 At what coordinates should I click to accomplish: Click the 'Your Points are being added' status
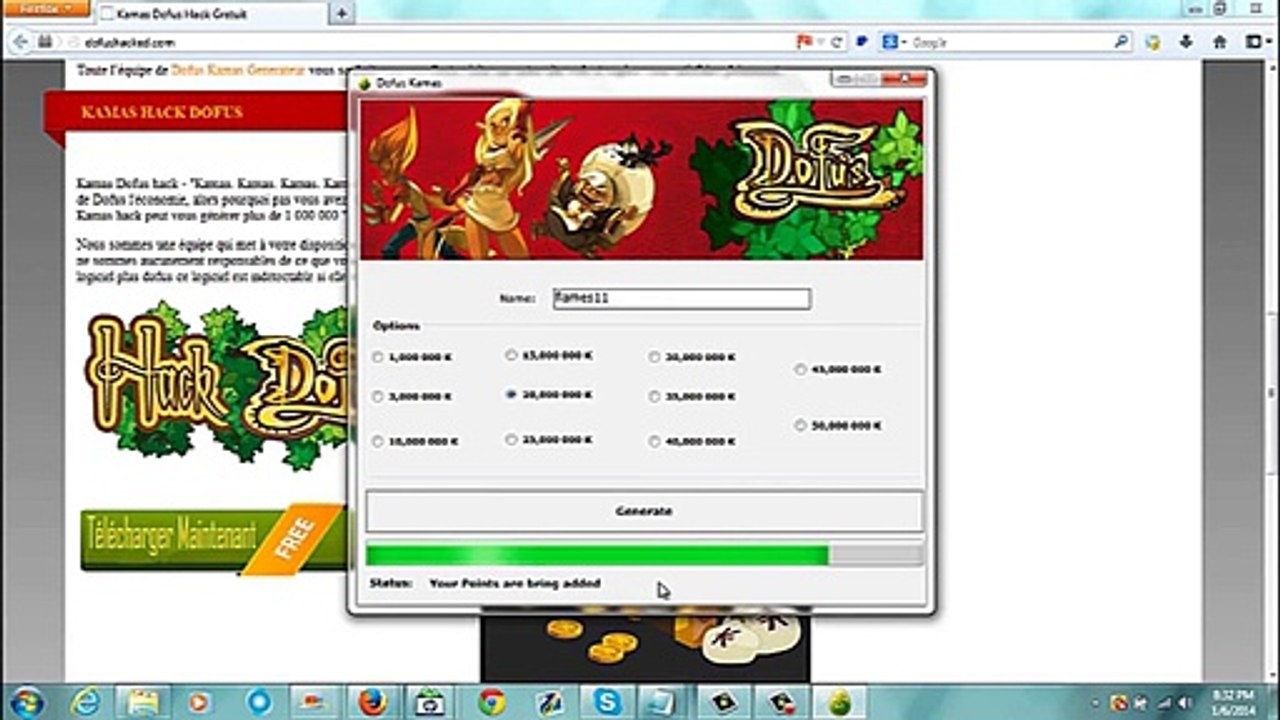click(515, 583)
